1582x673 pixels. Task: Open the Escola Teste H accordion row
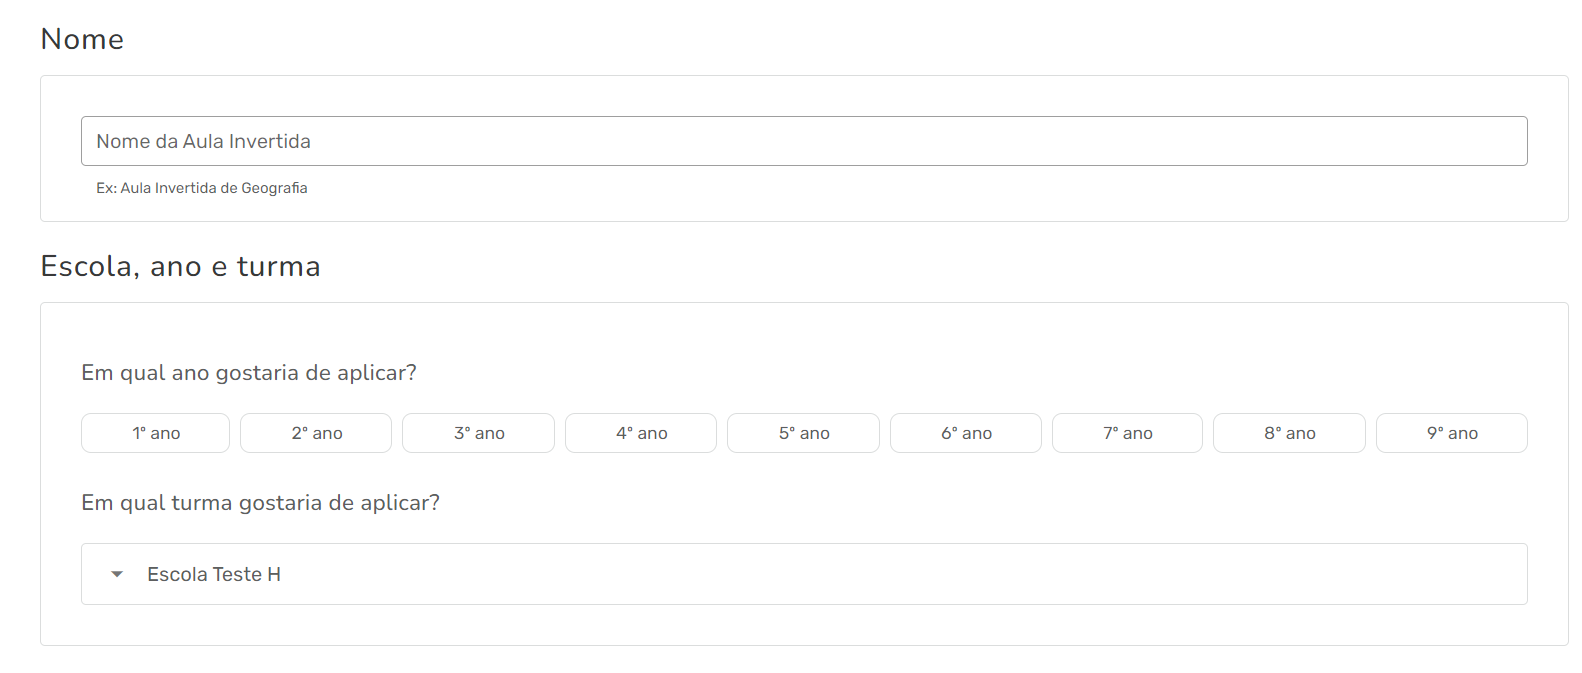point(804,574)
